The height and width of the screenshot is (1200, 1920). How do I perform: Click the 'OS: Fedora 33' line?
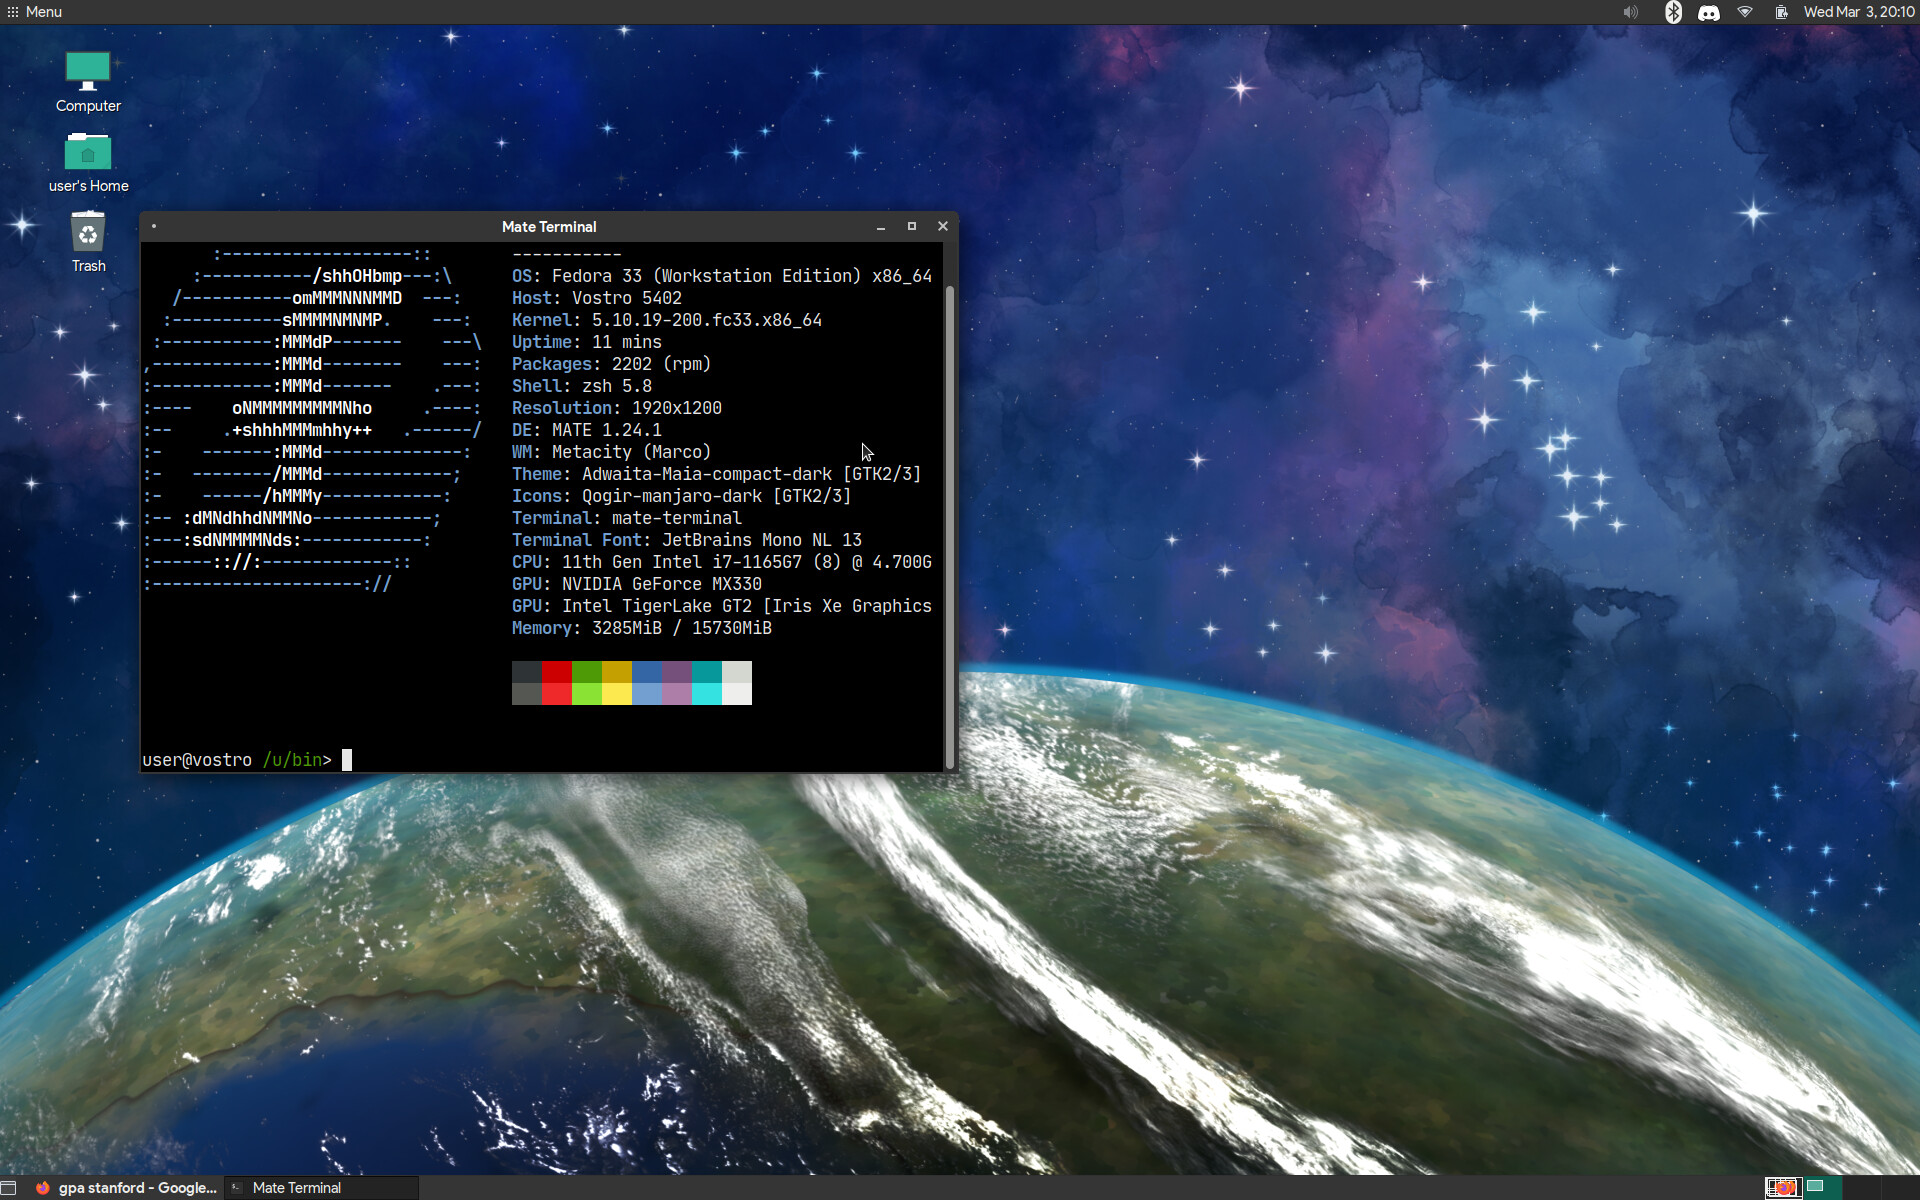point(722,276)
